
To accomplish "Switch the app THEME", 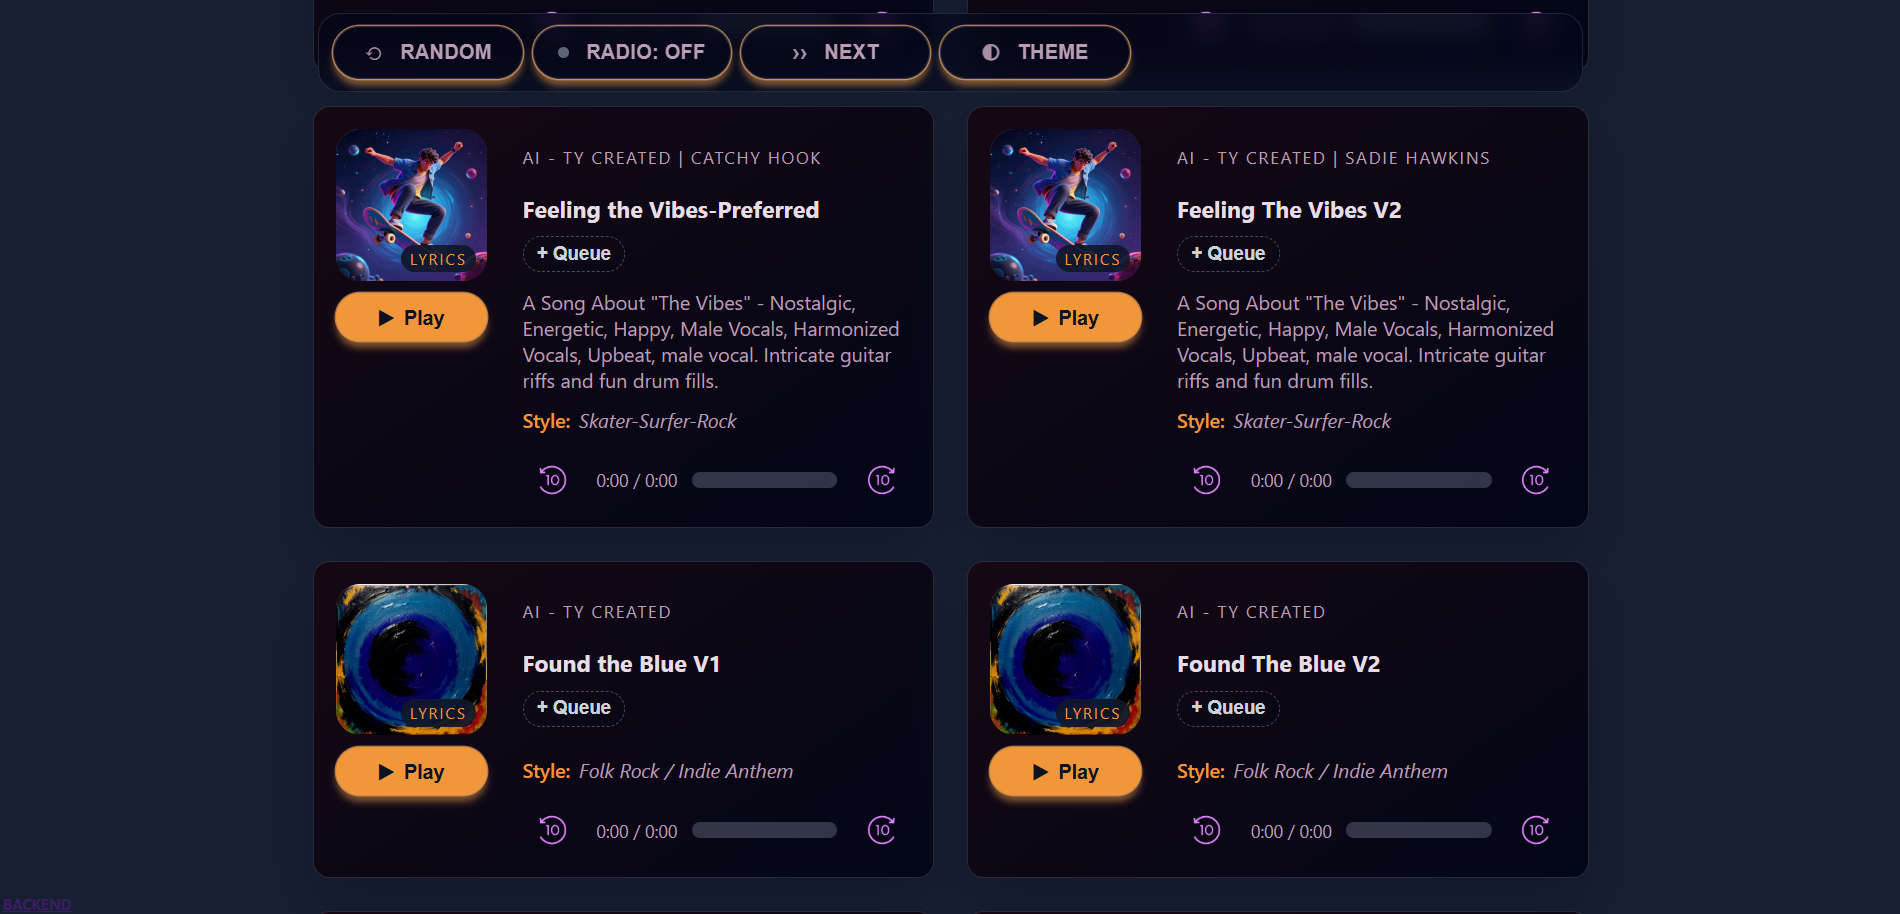I will [1035, 52].
